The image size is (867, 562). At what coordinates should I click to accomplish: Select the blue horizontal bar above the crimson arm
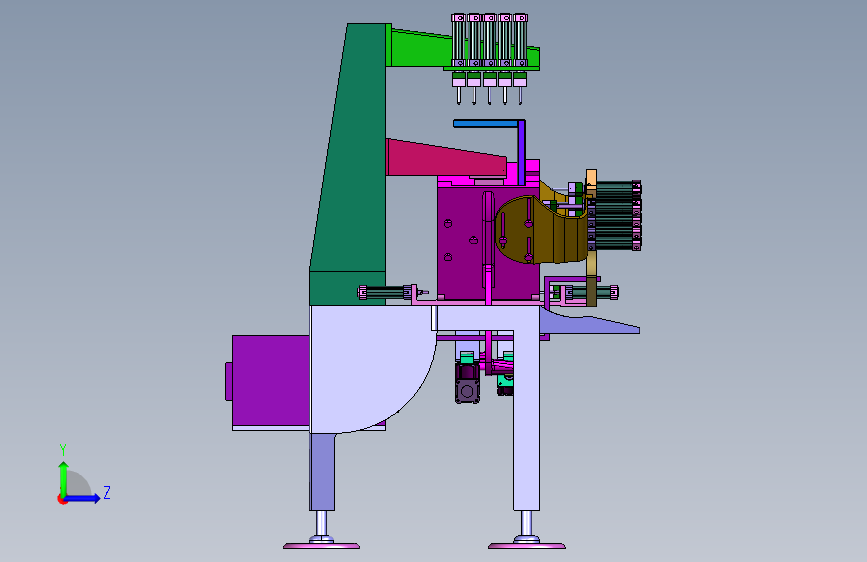[x=487, y=124]
